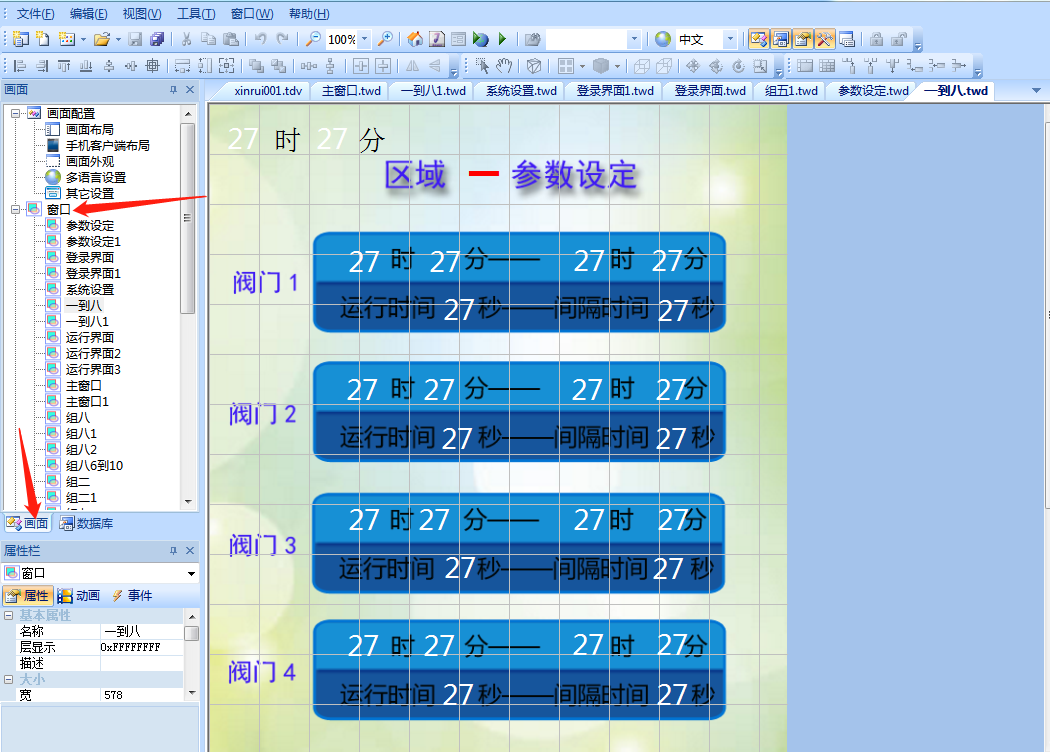
Task: Open the 中文 language dropdown
Action: click(x=730, y=40)
